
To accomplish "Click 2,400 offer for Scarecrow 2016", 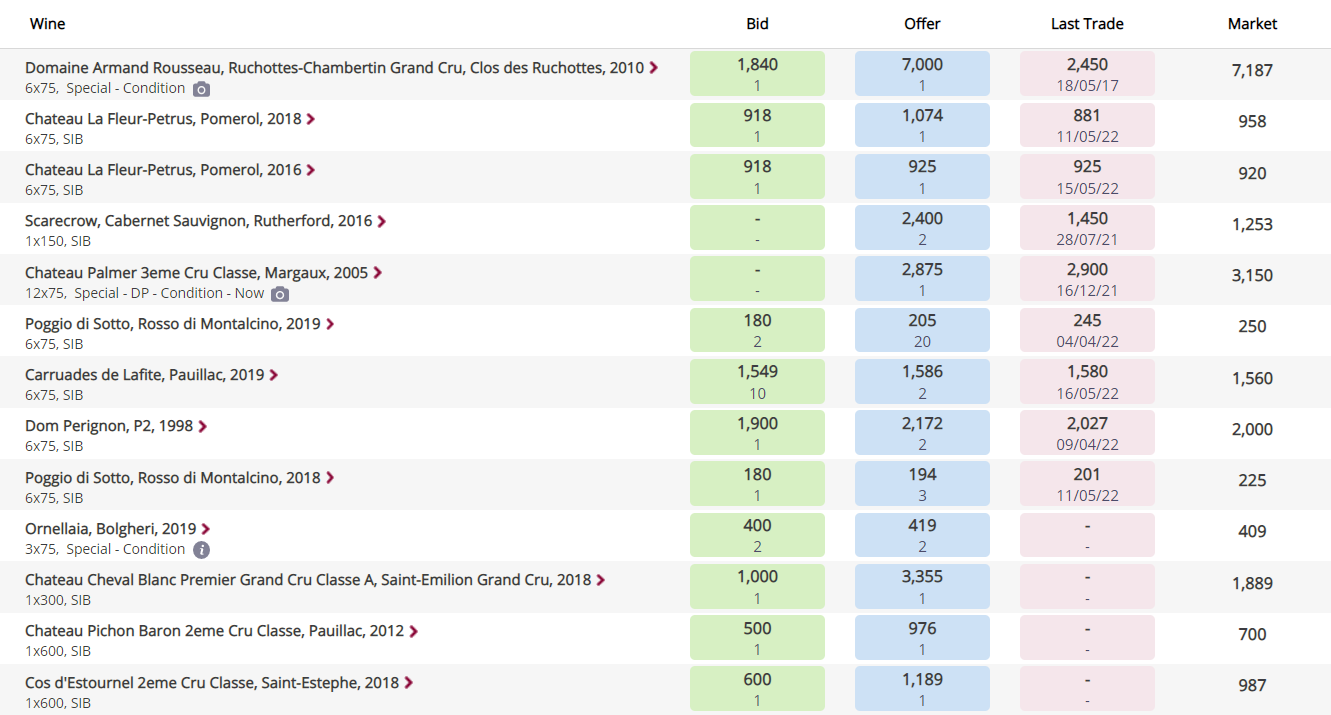I will (x=922, y=228).
